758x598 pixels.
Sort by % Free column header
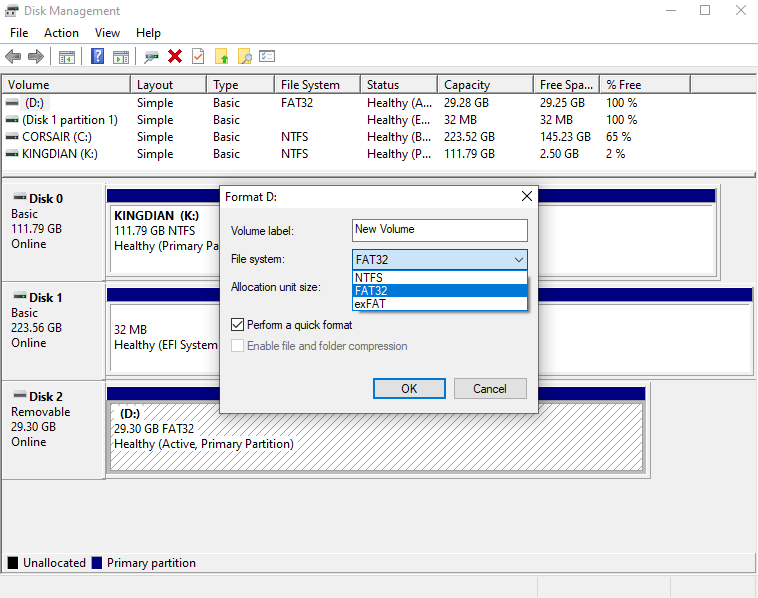645,85
